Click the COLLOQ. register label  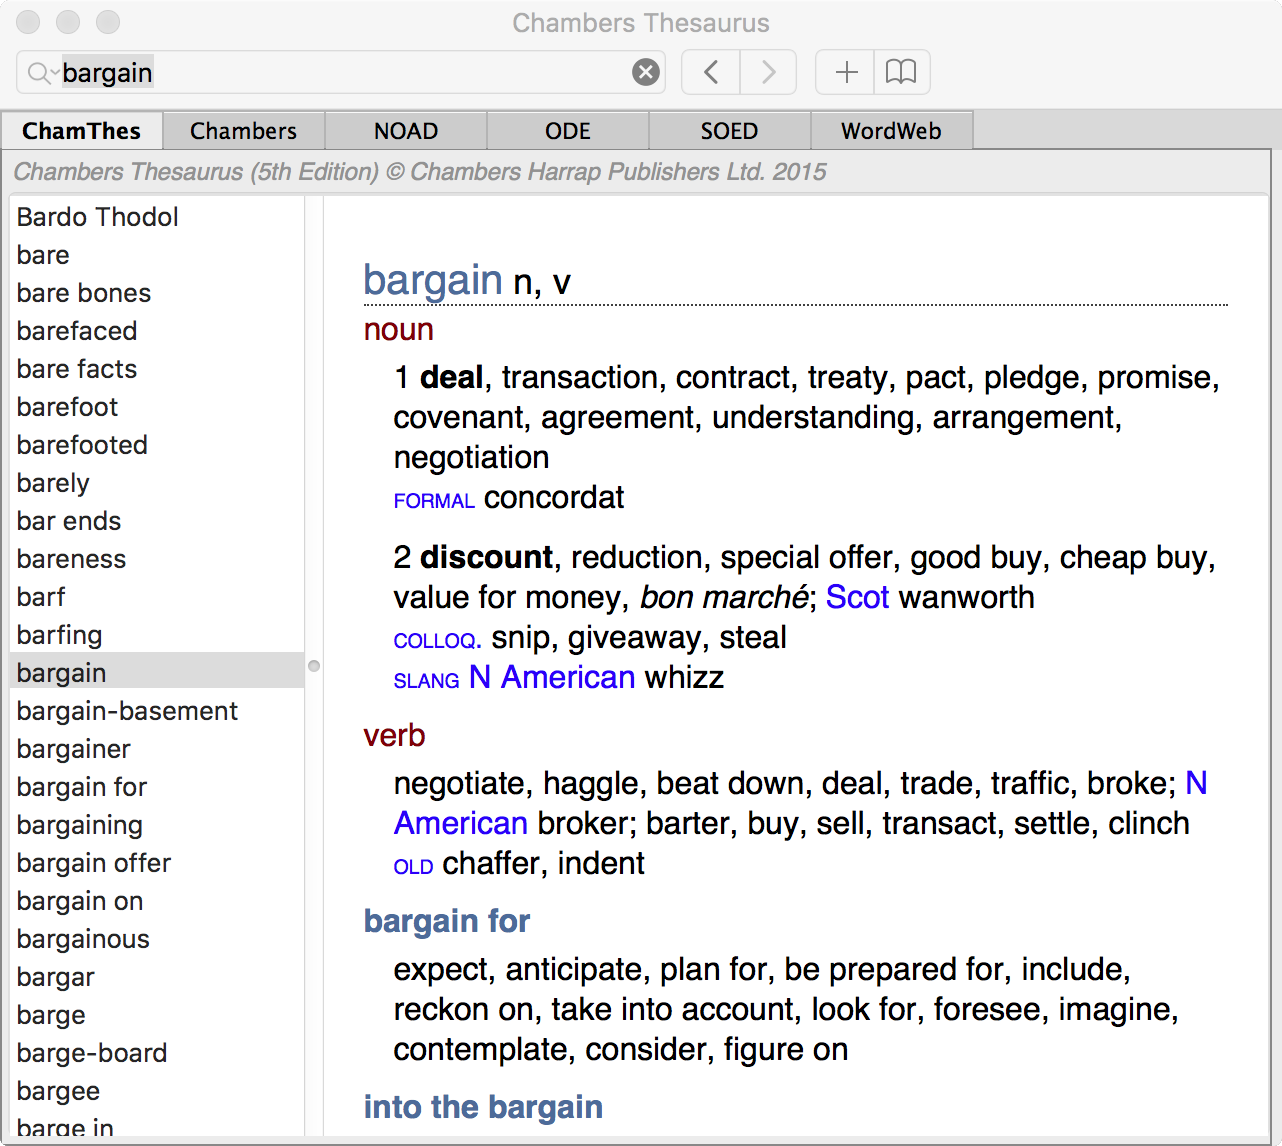438,640
